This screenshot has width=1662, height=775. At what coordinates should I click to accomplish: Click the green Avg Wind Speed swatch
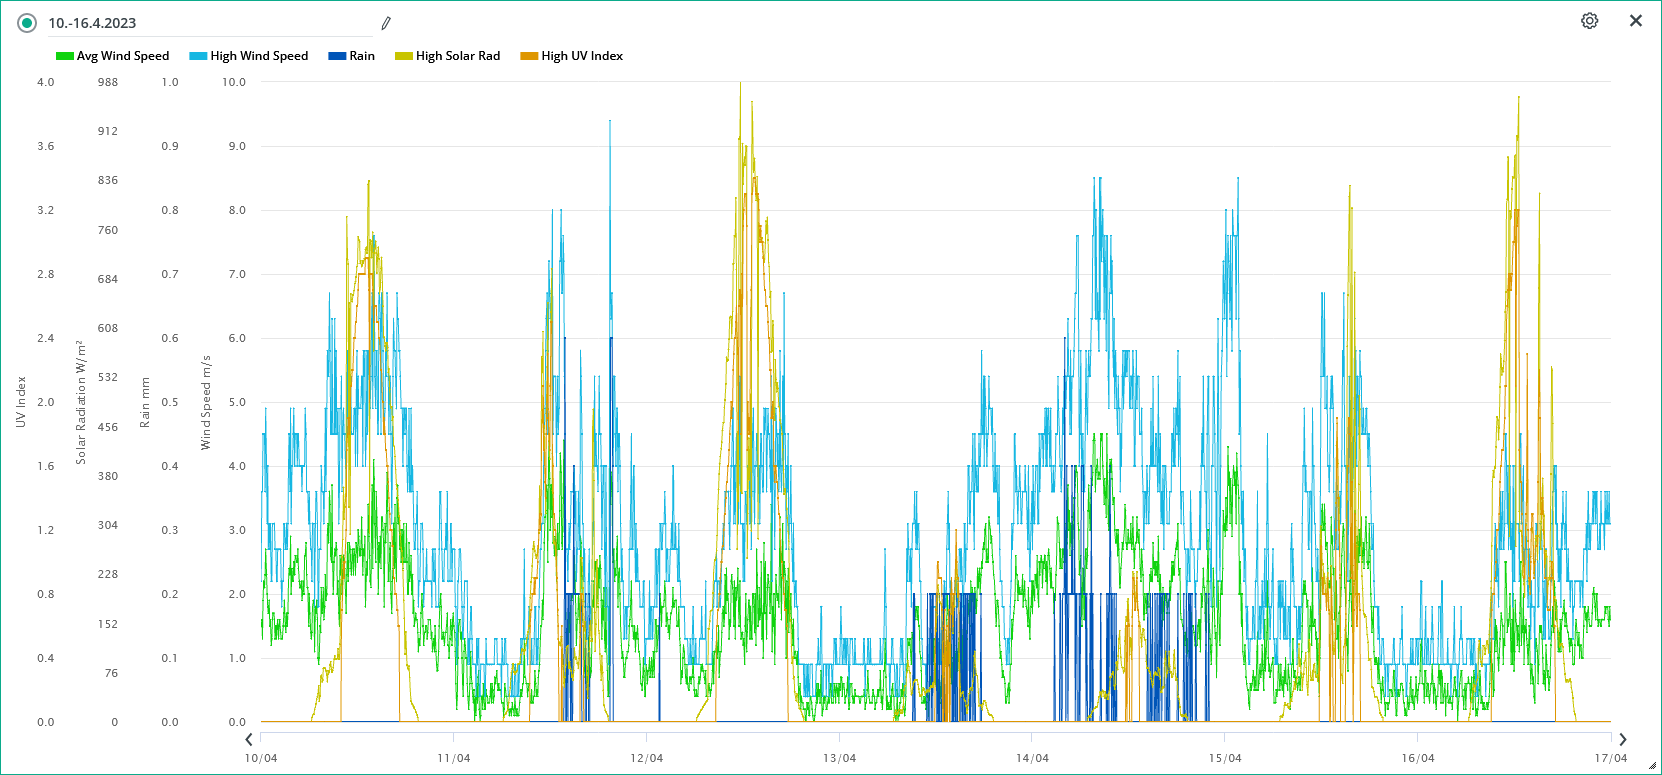click(65, 56)
